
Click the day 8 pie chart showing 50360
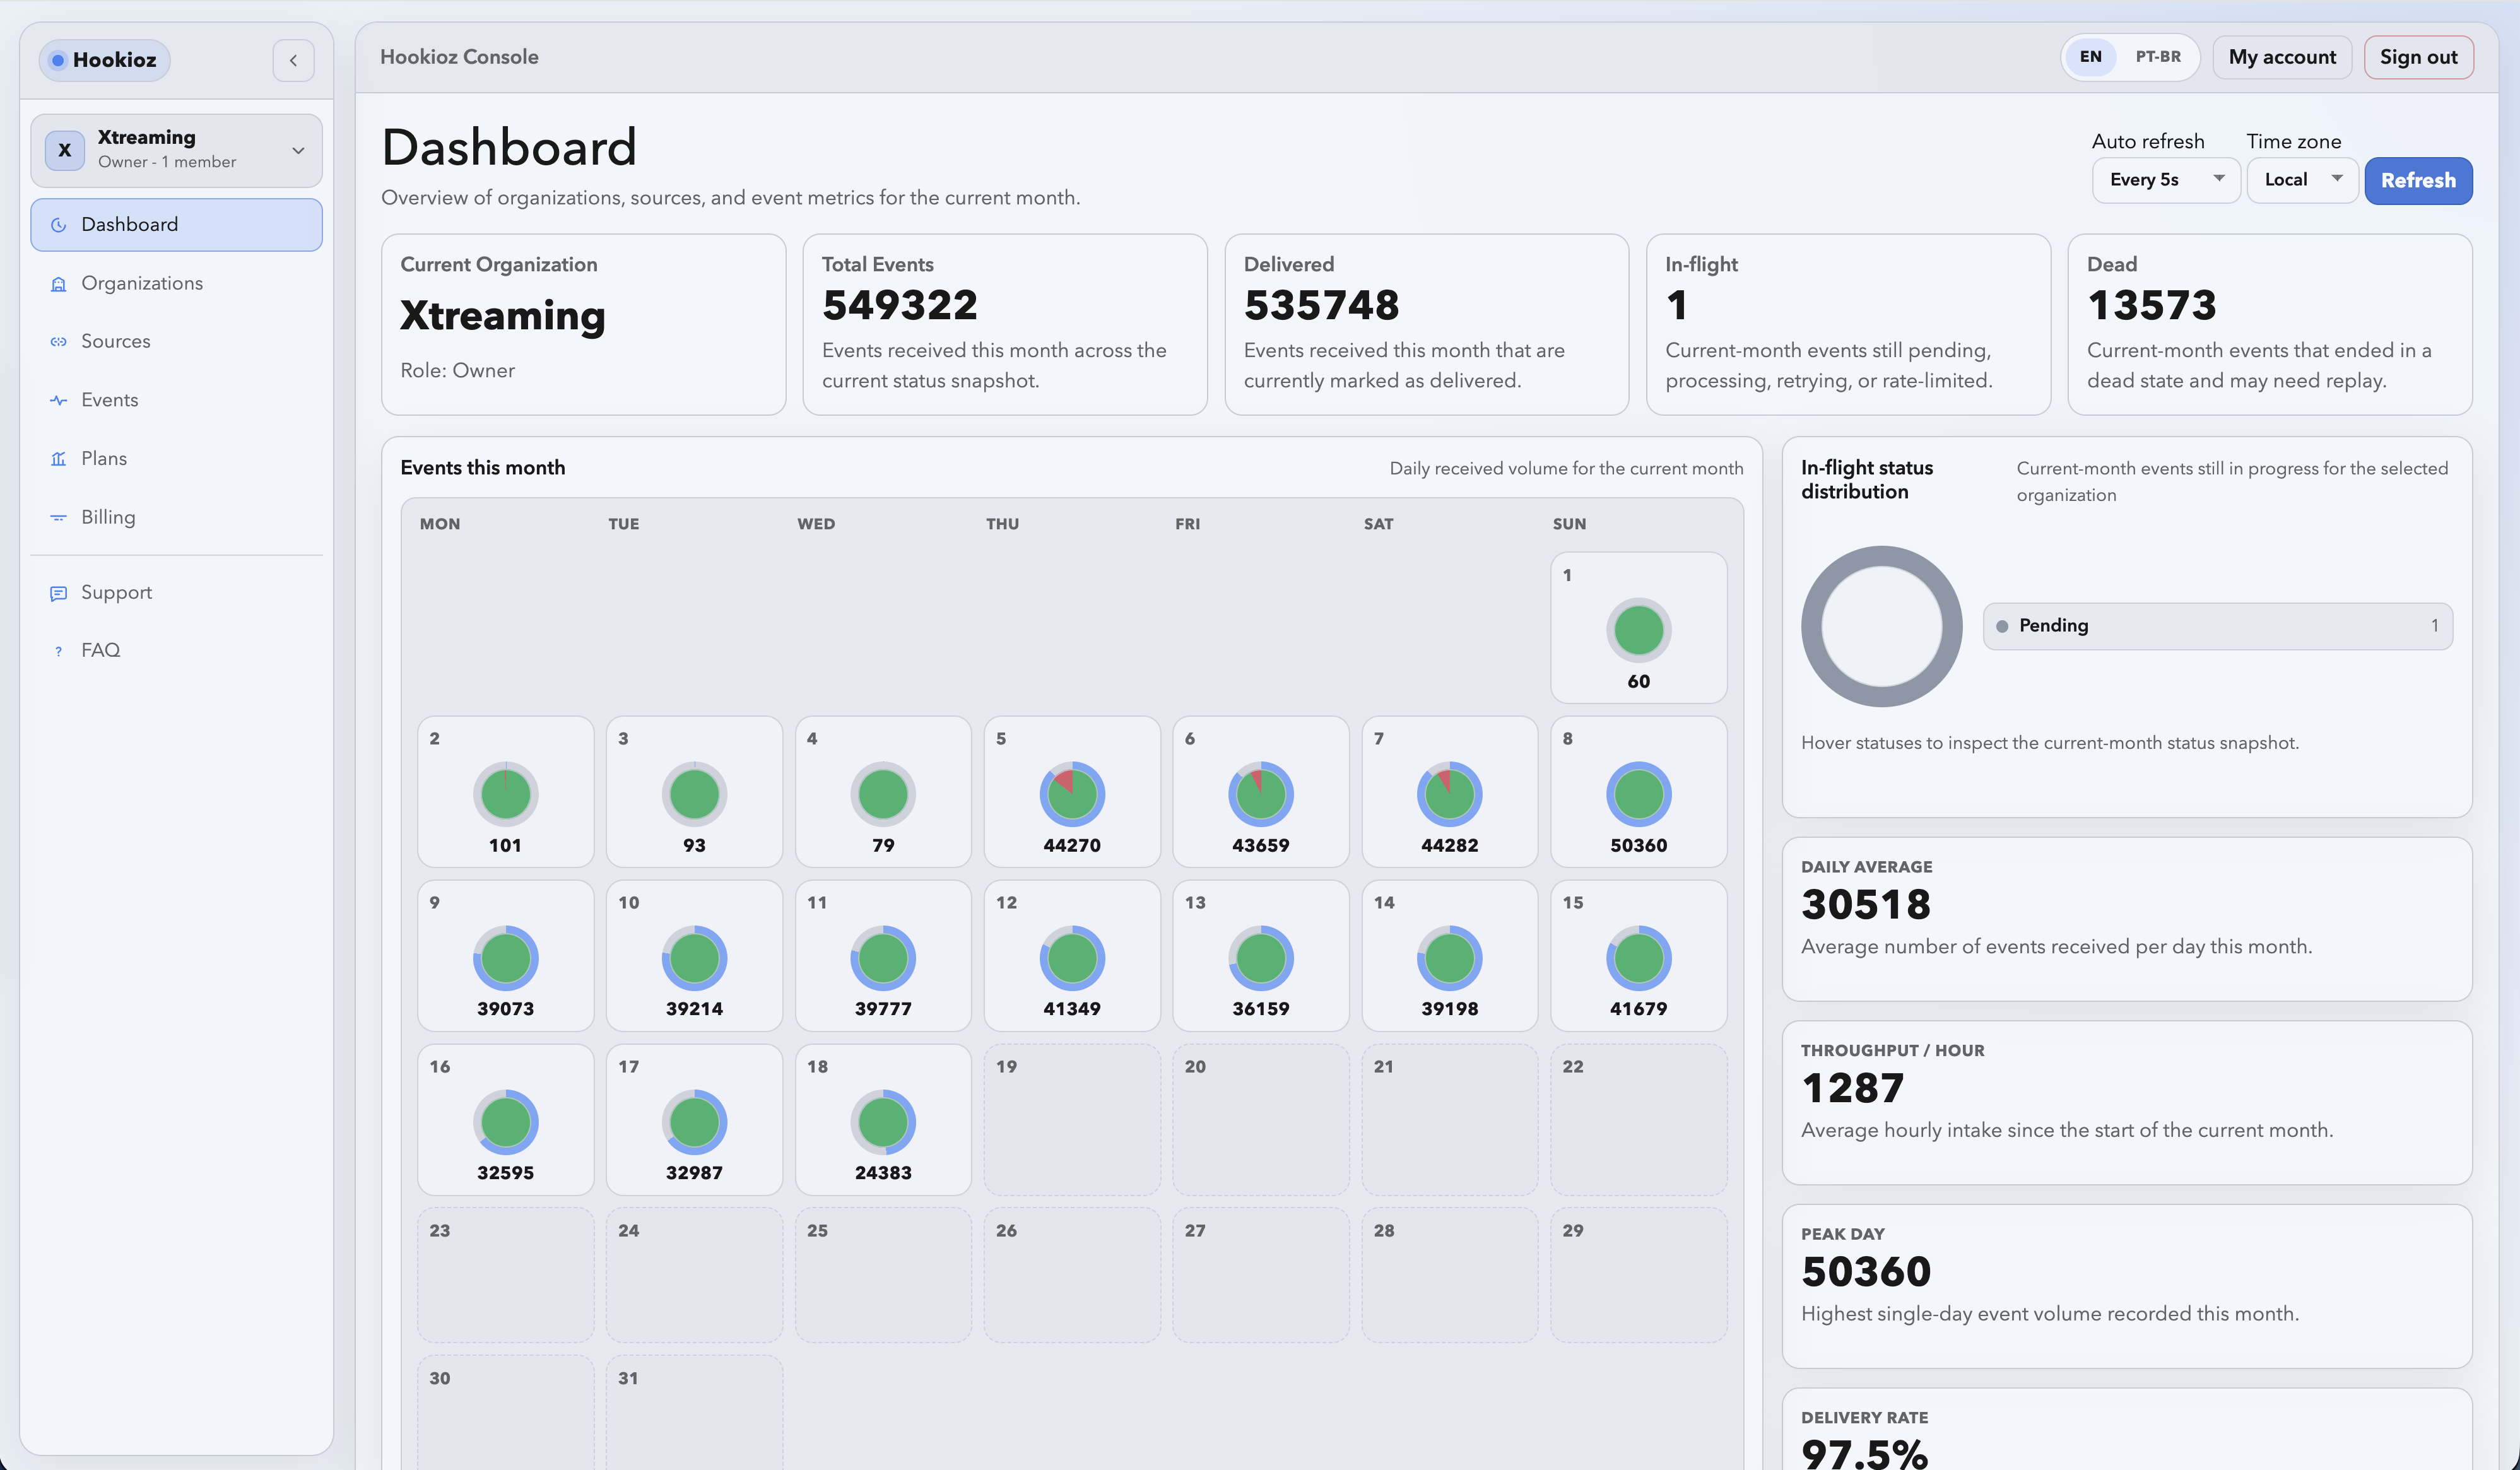(x=1638, y=794)
